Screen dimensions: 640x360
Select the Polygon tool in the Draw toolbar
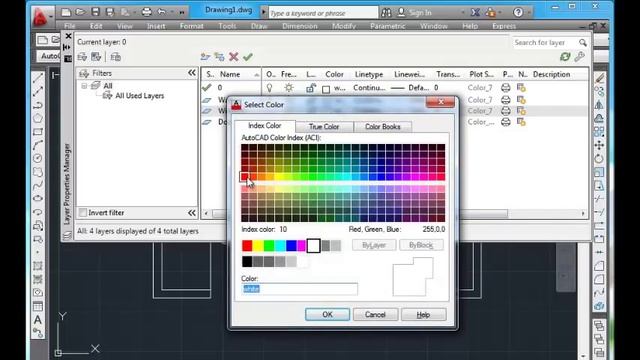tap(38, 118)
